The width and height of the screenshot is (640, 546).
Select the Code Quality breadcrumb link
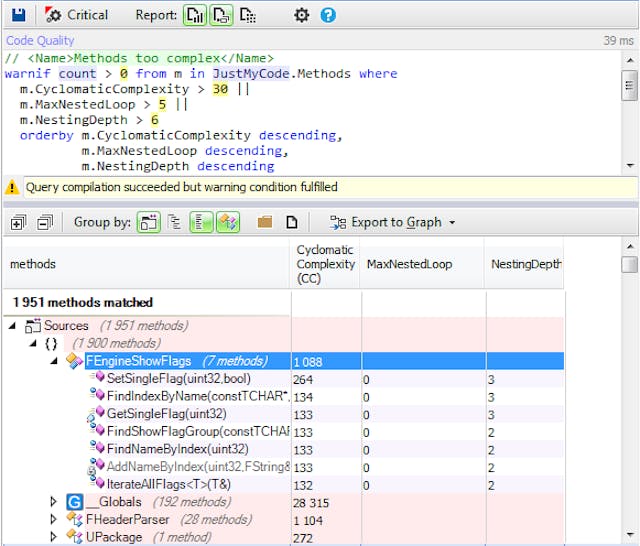click(x=40, y=41)
